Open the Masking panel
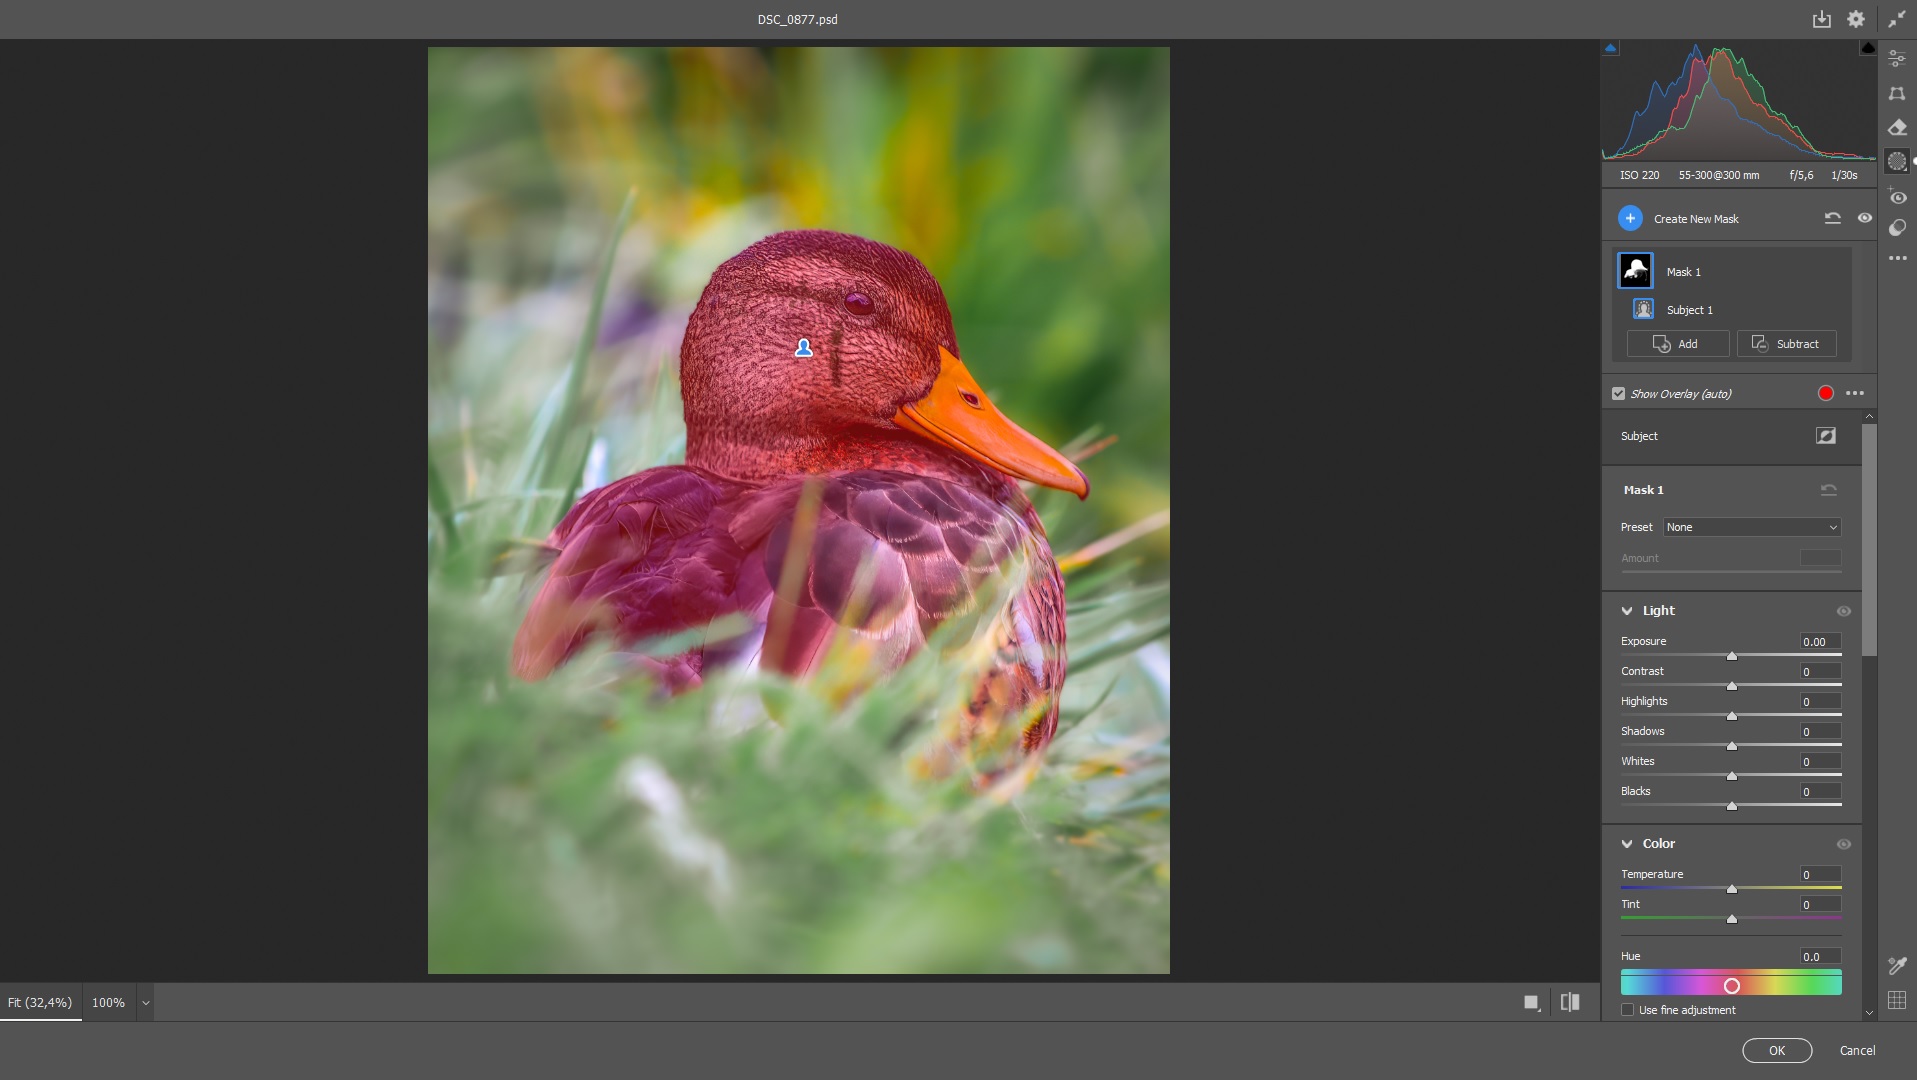The width and height of the screenshot is (1917, 1080). point(1896,161)
